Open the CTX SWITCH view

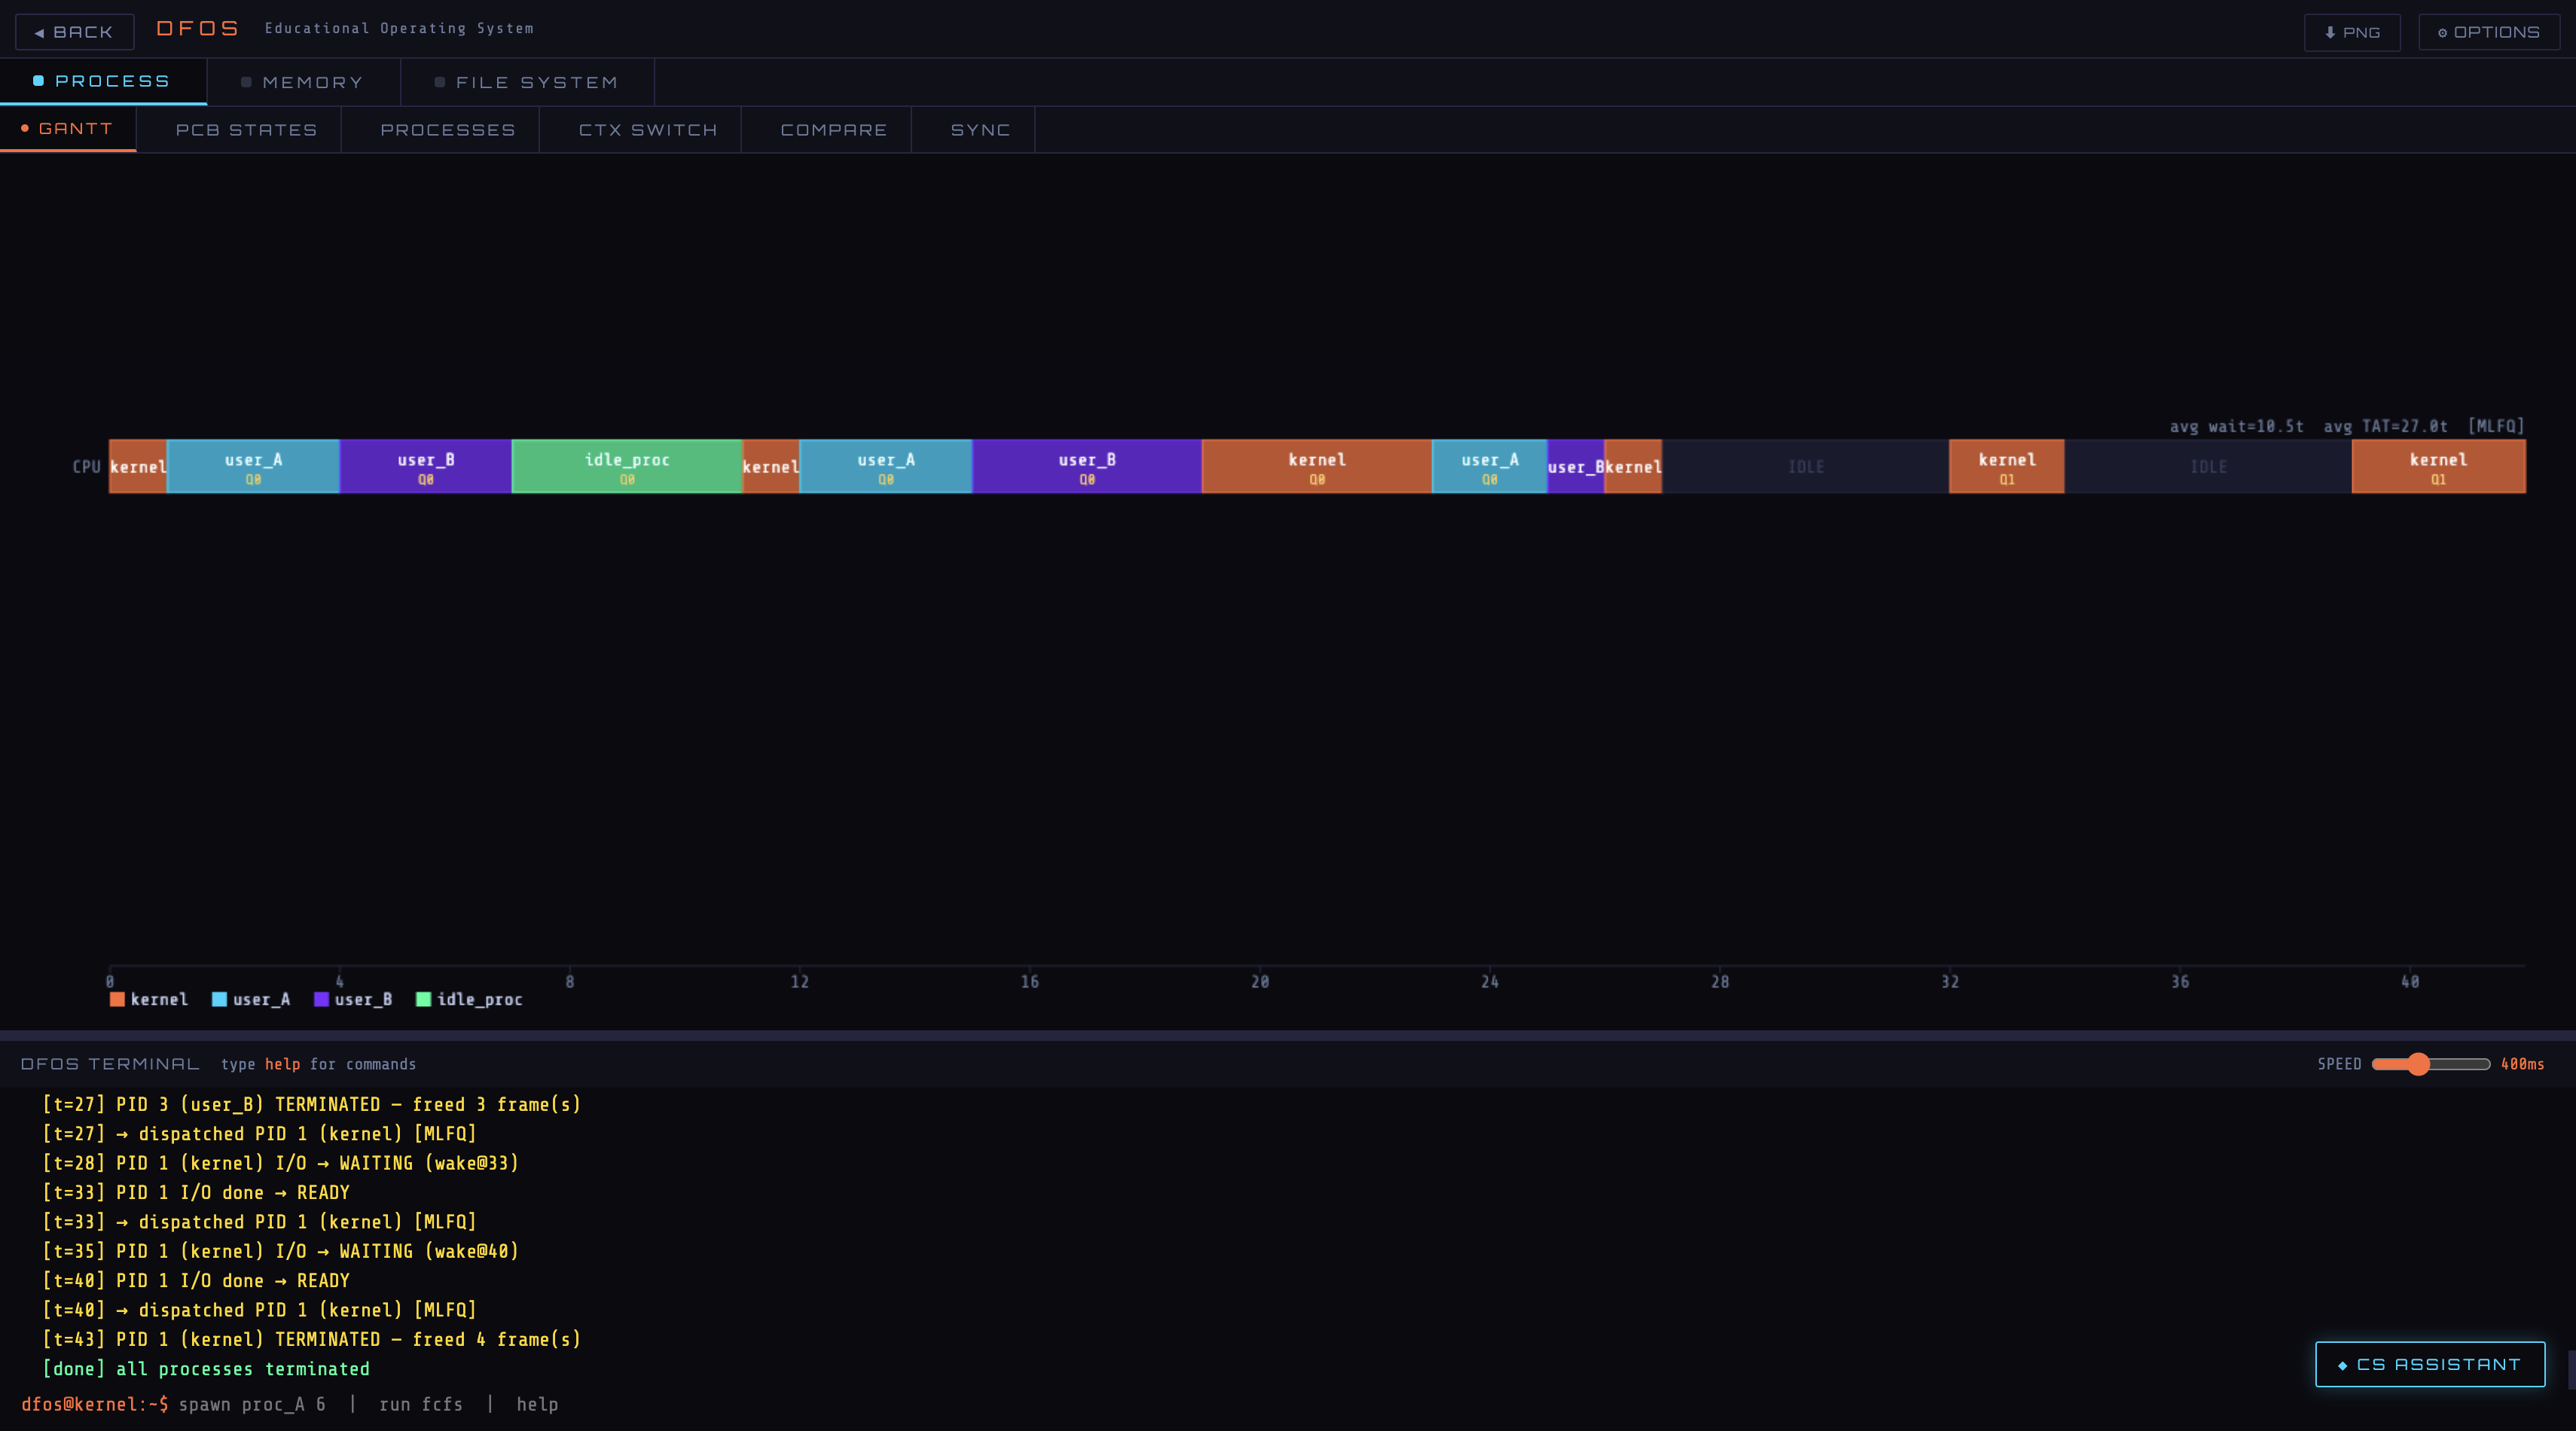(x=647, y=129)
